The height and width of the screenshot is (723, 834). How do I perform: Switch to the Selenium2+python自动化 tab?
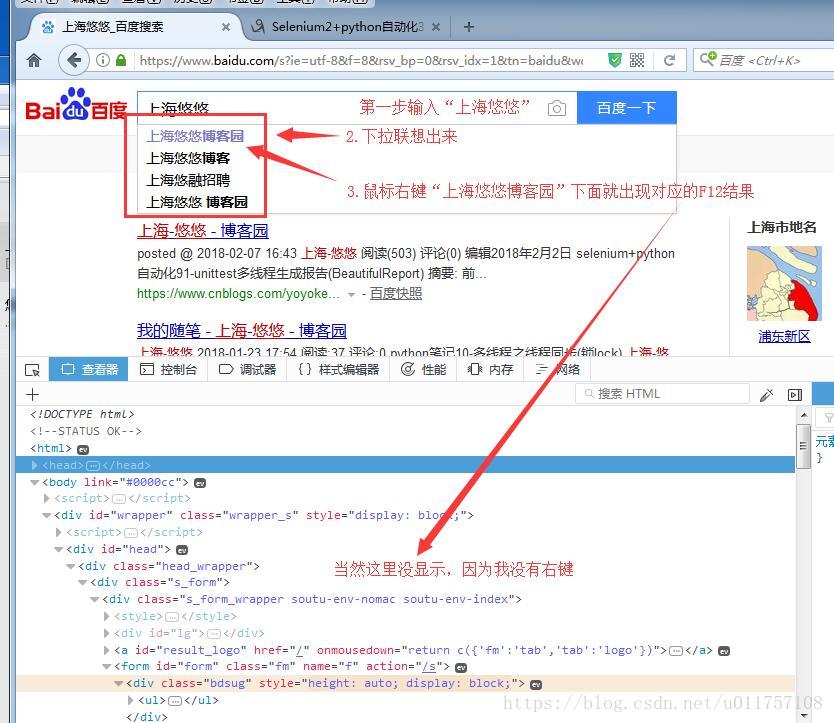(x=348, y=27)
